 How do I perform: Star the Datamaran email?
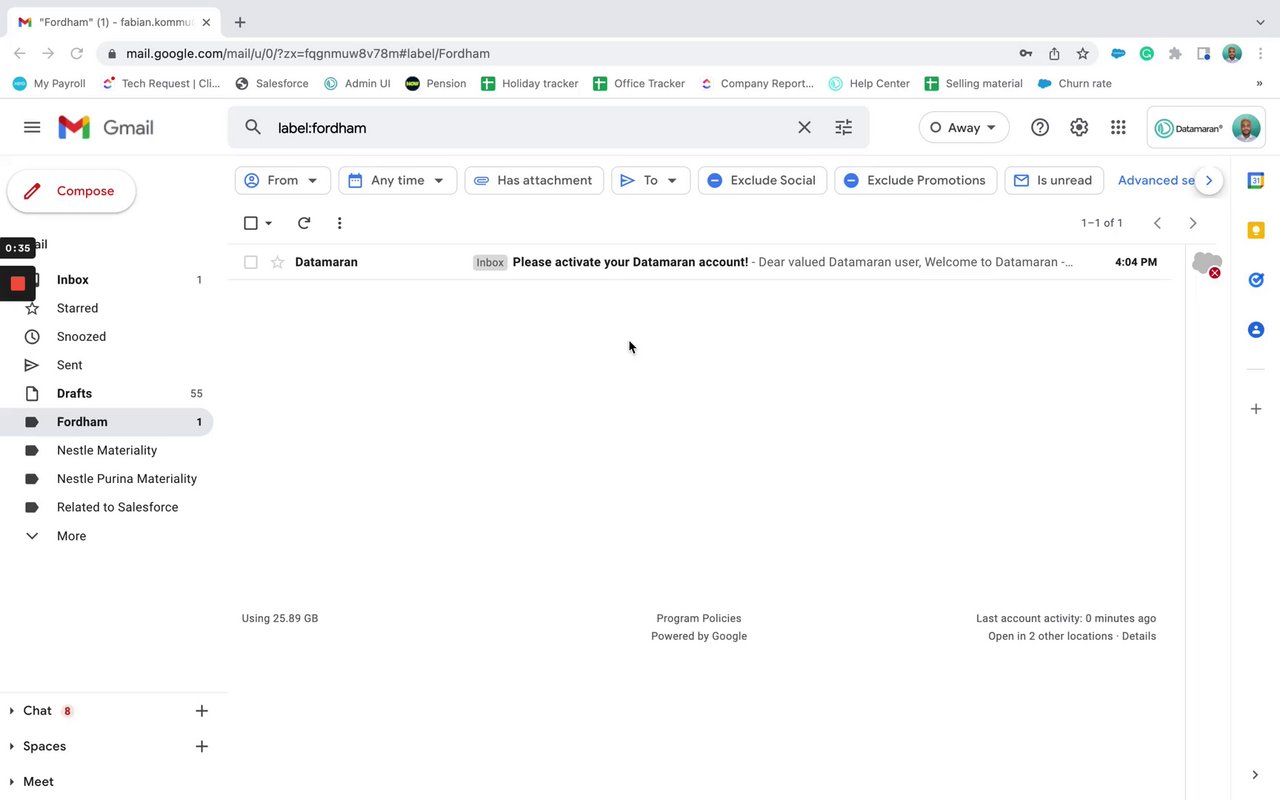(278, 262)
